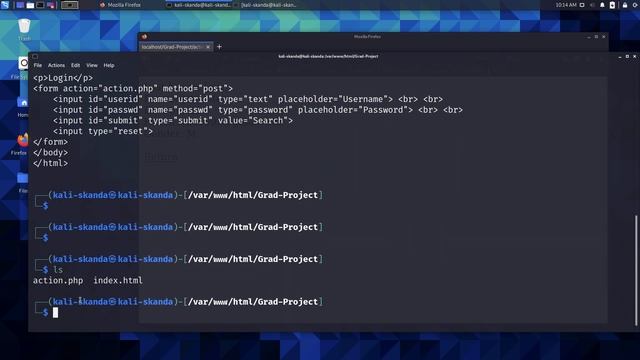The width and height of the screenshot is (640, 360).
Task: Click the lock screen icon
Action: point(625,5)
